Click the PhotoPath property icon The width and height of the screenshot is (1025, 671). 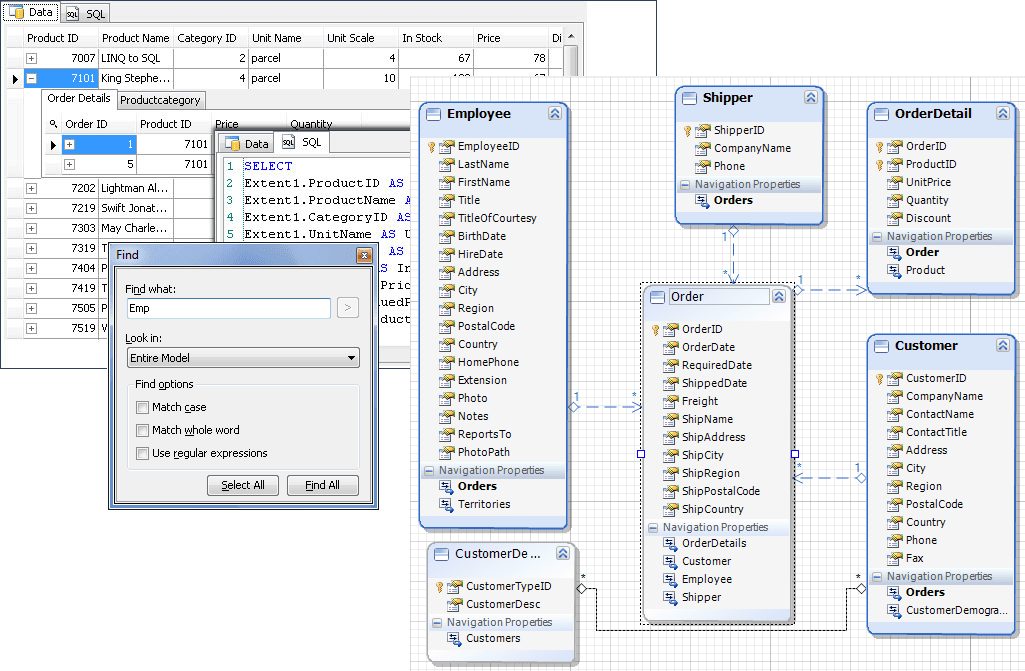tap(446, 453)
